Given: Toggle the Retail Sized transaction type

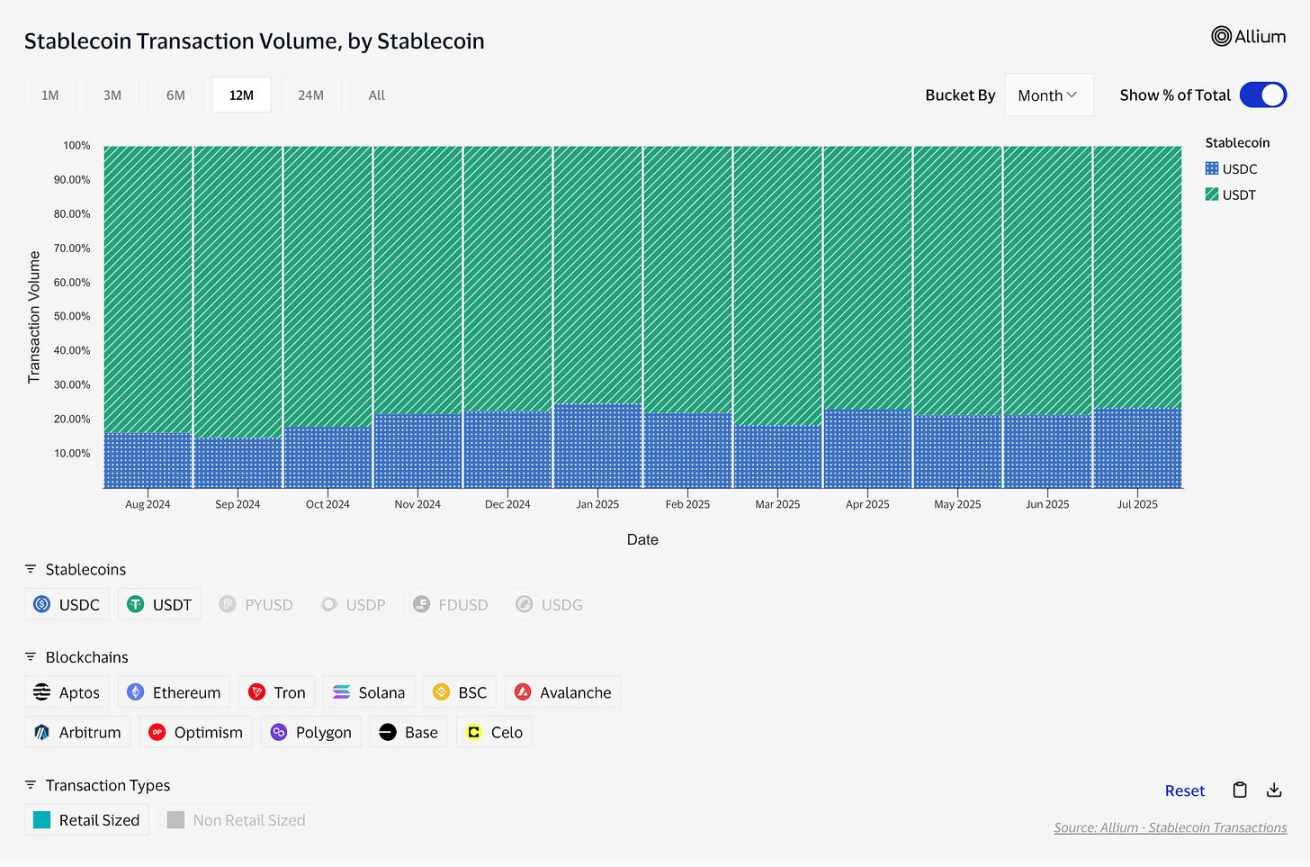Looking at the screenshot, I should [x=87, y=820].
